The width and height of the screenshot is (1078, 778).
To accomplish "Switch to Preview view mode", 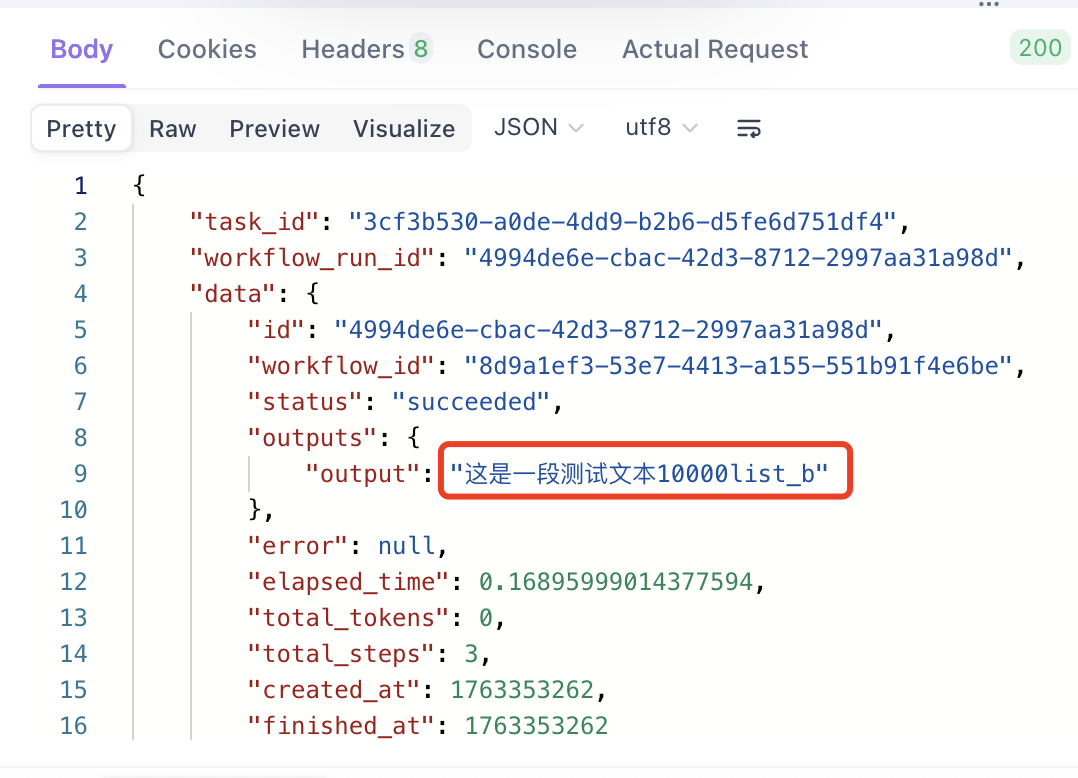I will click(274, 129).
